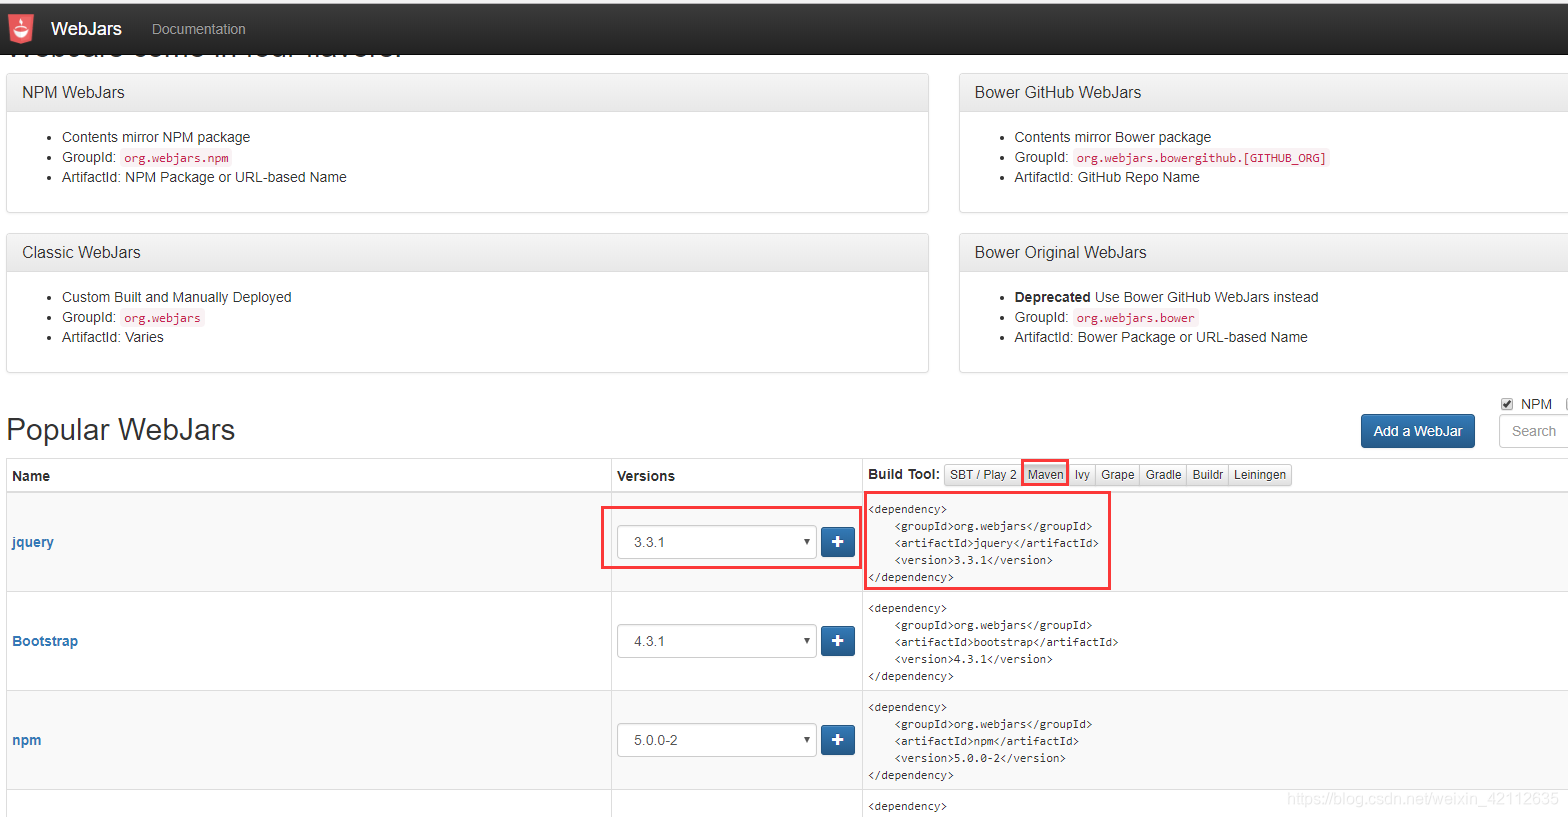Click the jquery Maven dependency snippet
Image resolution: width=1568 pixels, height=817 pixels.
(984, 543)
